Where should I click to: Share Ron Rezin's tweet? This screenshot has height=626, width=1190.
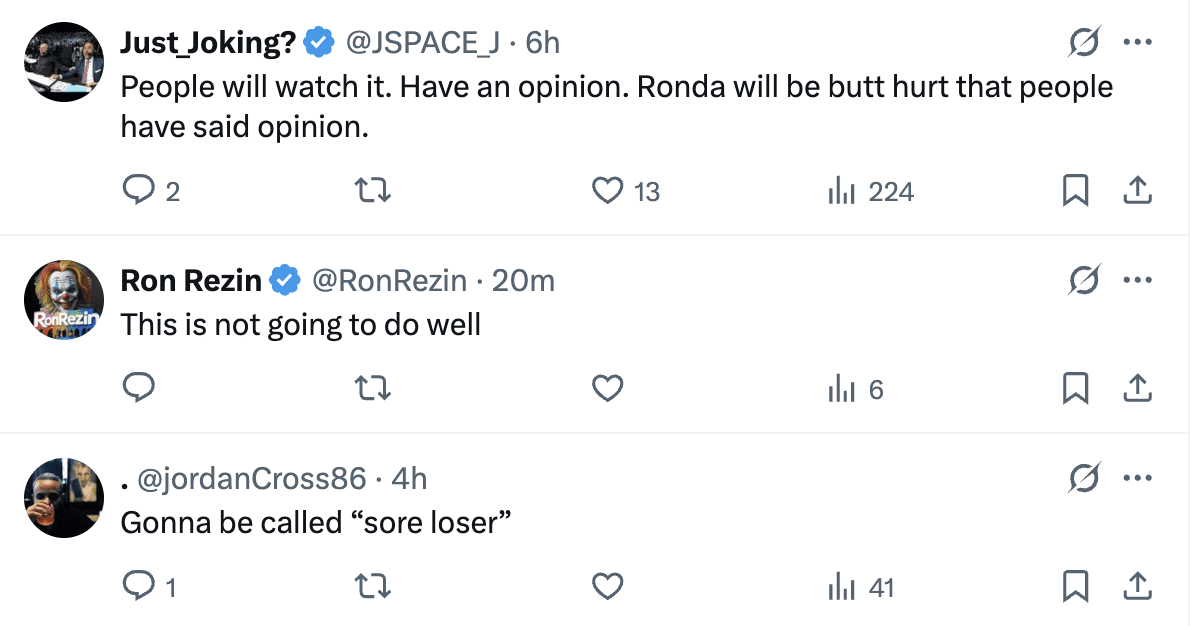1138,389
